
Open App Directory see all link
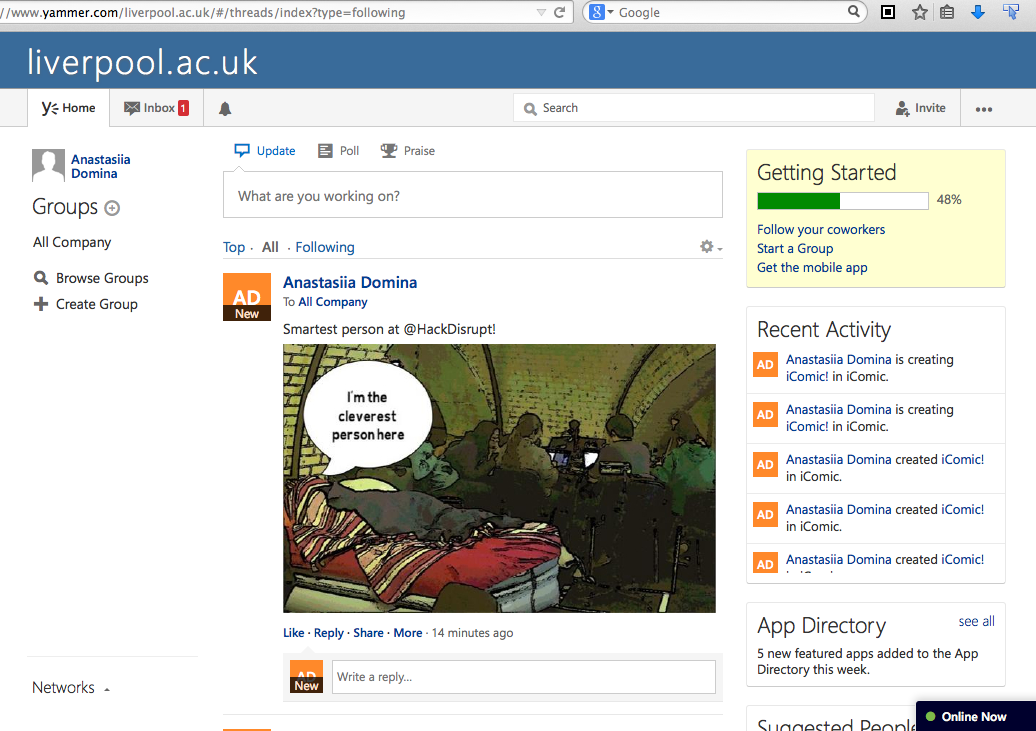(x=977, y=621)
